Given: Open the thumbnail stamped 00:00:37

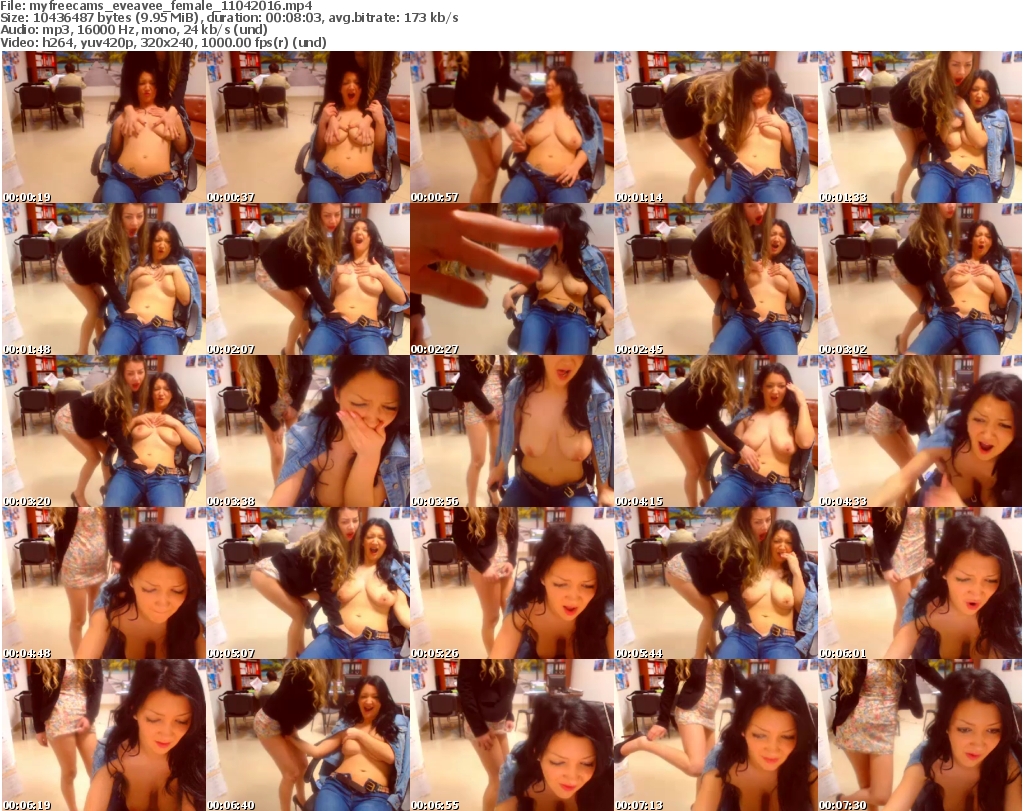Looking at the screenshot, I should point(308,127).
